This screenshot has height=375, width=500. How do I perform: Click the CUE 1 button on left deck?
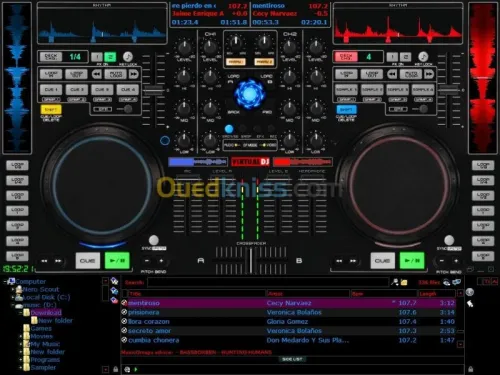(x=51, y=89)
